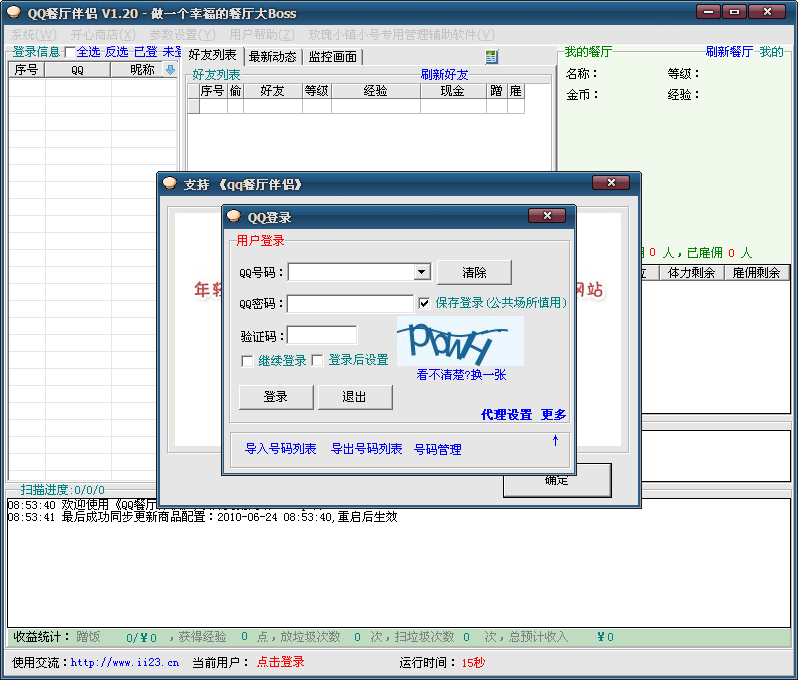
Task: Maximize the QQ餐厅伴侣 main window
Action: click(x=734, y=12)
